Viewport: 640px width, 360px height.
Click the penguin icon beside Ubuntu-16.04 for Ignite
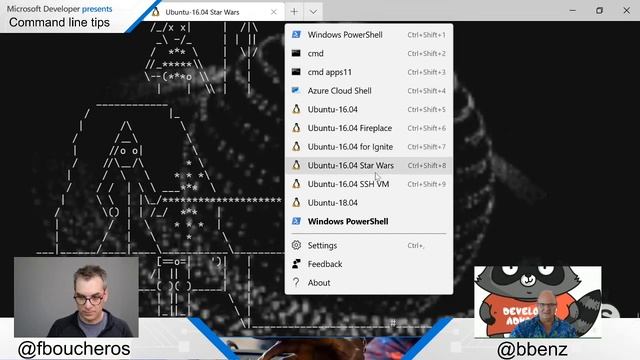click(x=296, y=147)
